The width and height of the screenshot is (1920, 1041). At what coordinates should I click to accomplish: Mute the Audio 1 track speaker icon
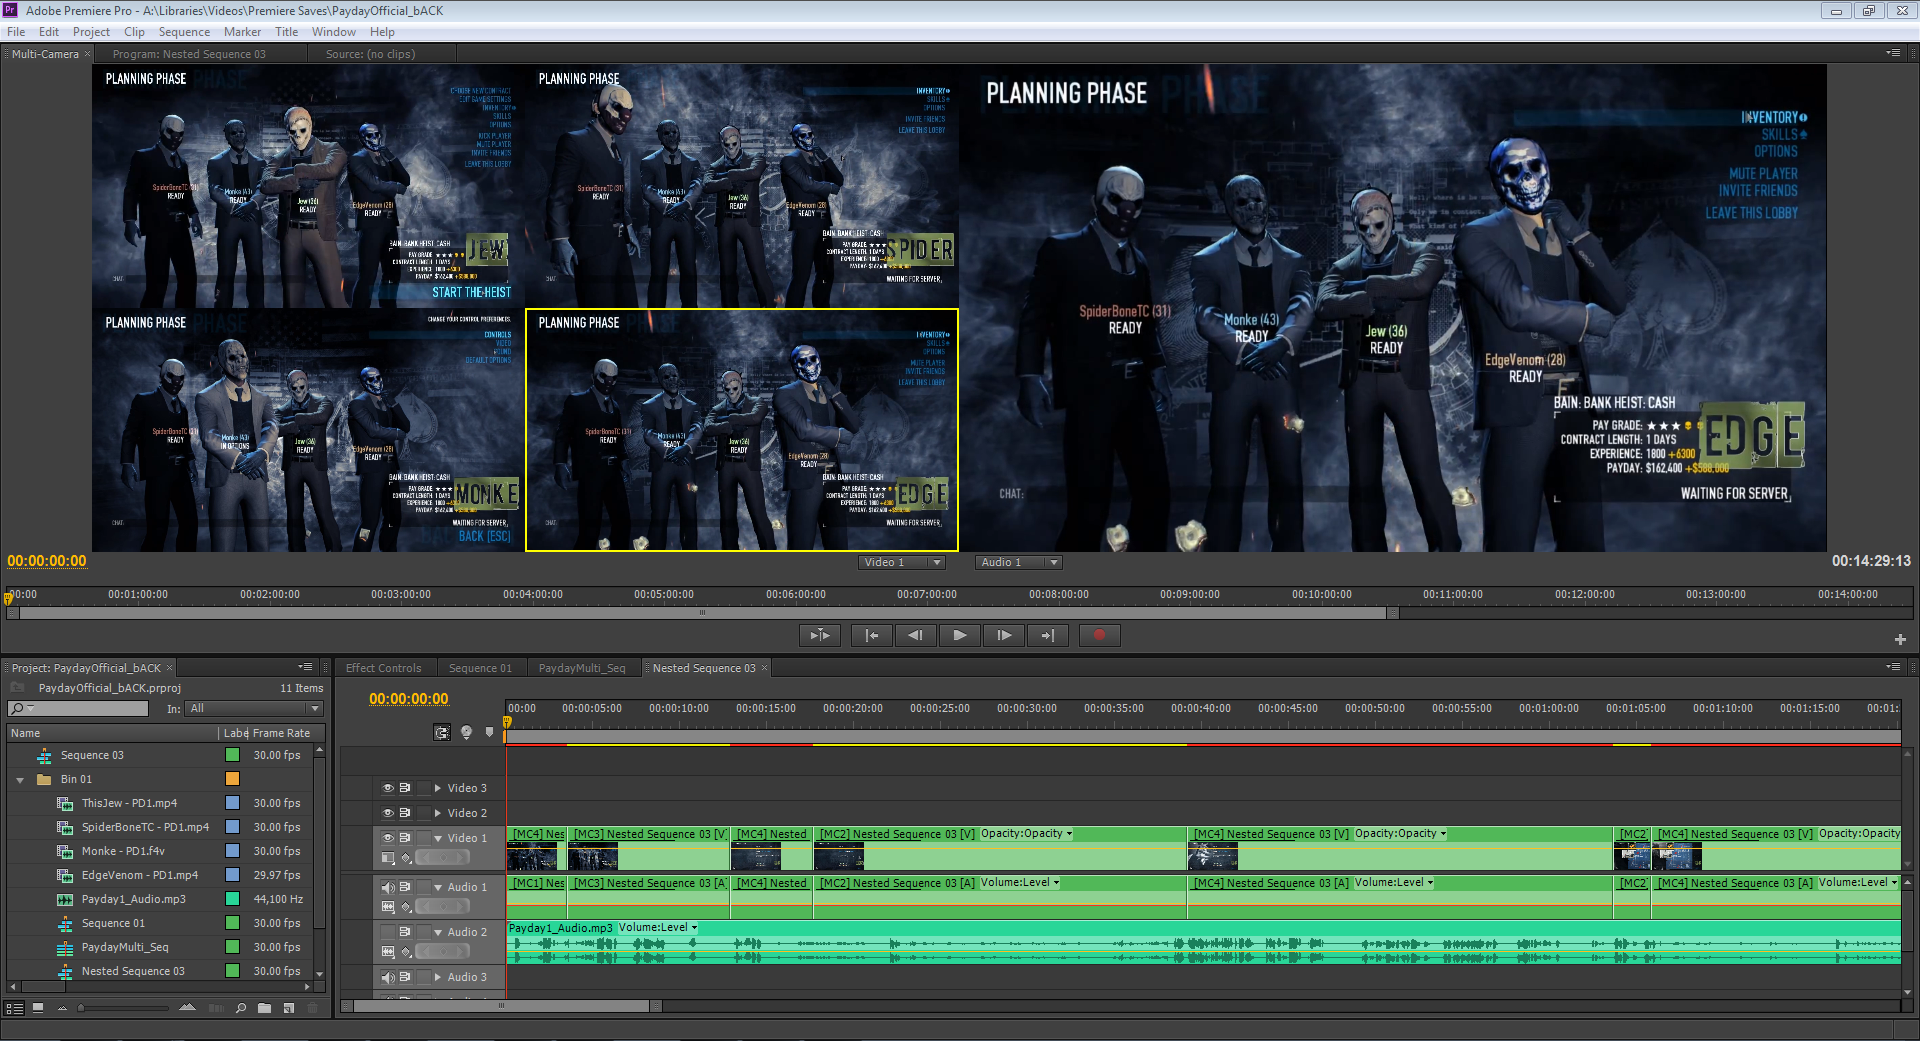point(388,887)
